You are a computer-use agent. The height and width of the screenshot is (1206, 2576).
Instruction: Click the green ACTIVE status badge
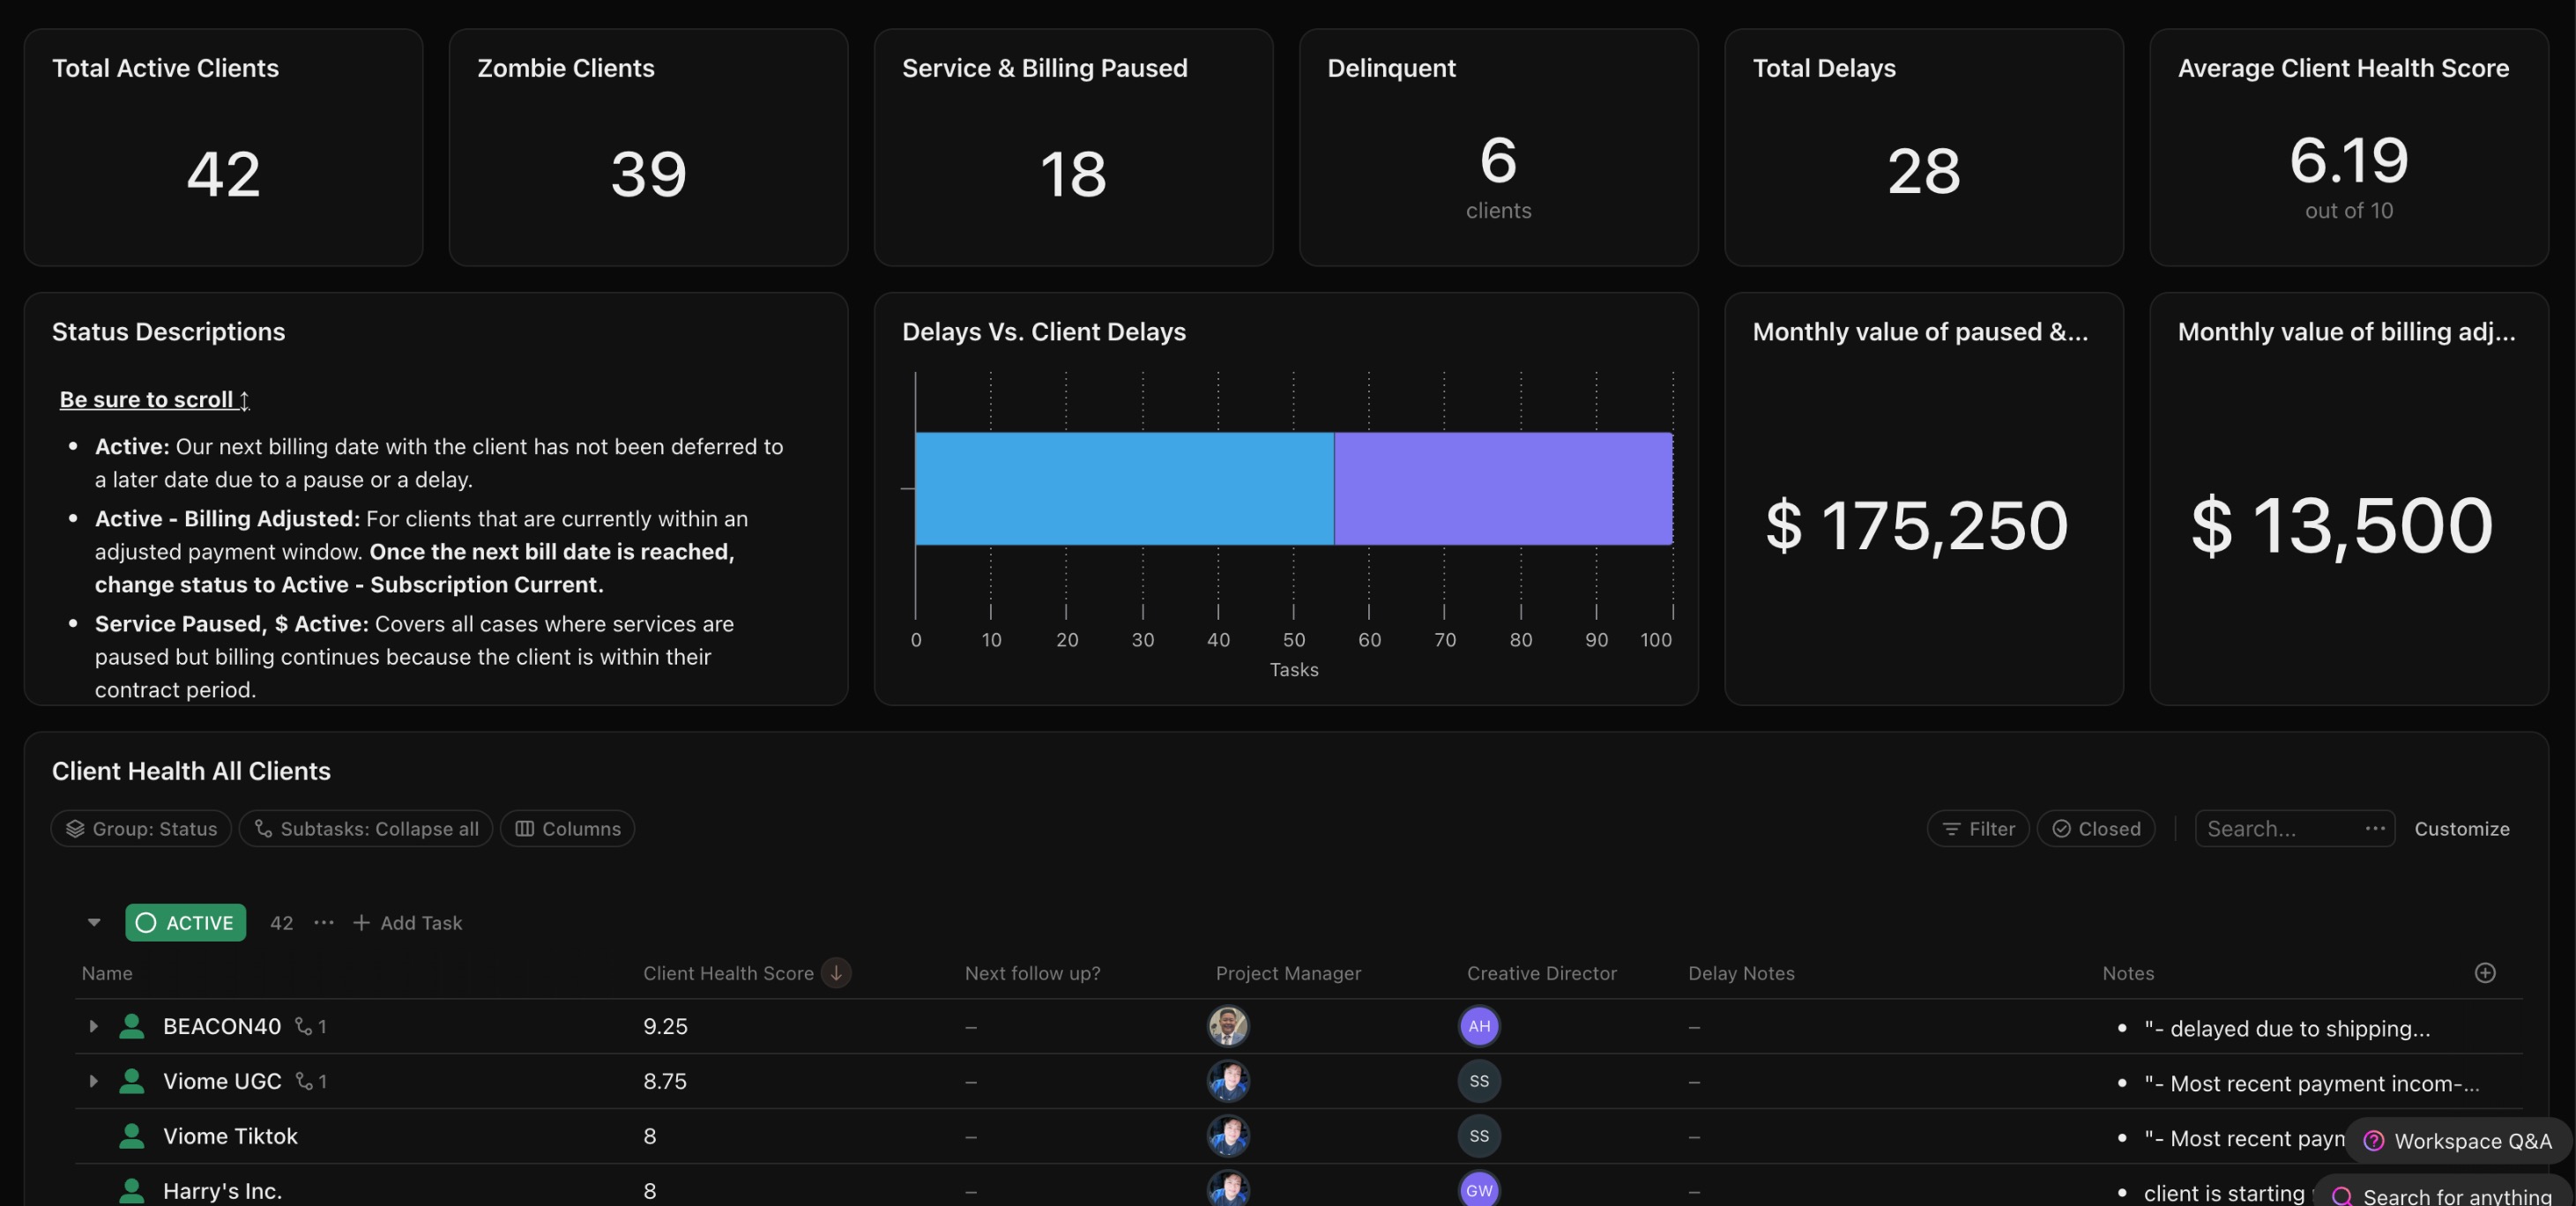click(x=186, y=922)
